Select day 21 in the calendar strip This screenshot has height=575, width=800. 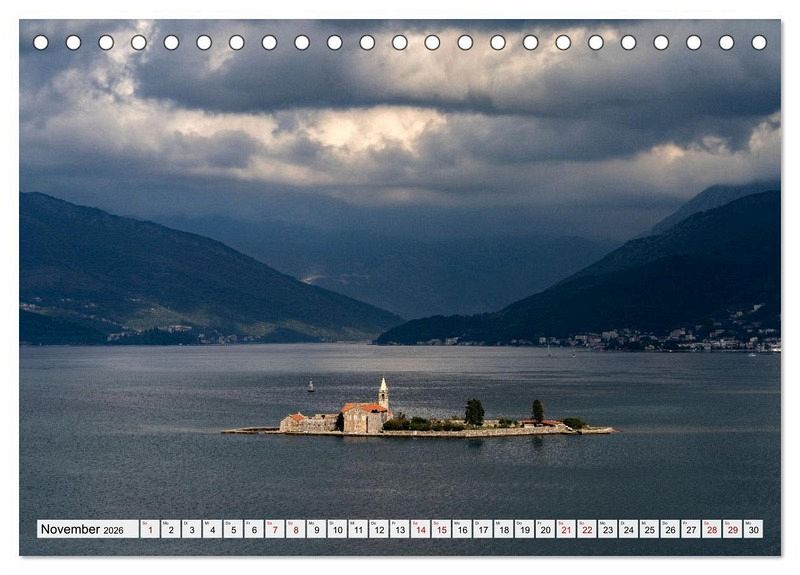click(566, 529)
